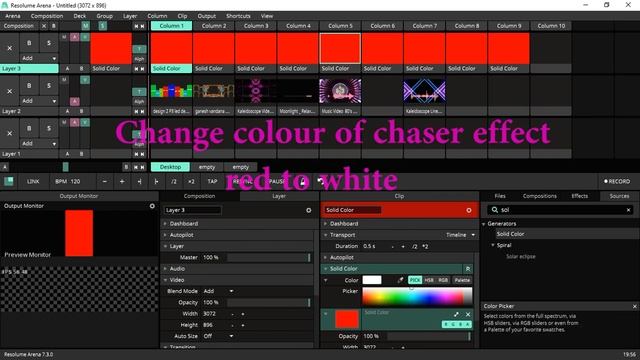Open Blend Mode dropdown in Video section
The image size is (640, 360).
click(x=219, y=291)
